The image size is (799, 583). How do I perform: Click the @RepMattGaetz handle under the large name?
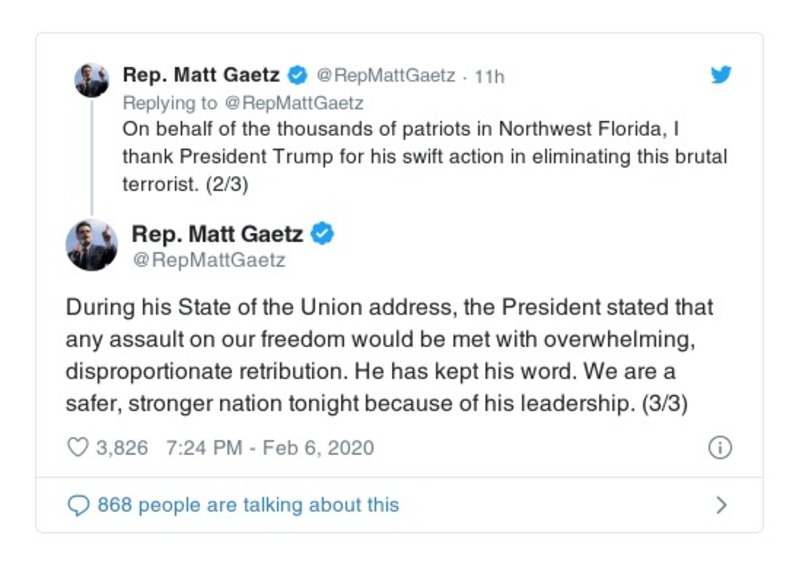tap(208, 260)
